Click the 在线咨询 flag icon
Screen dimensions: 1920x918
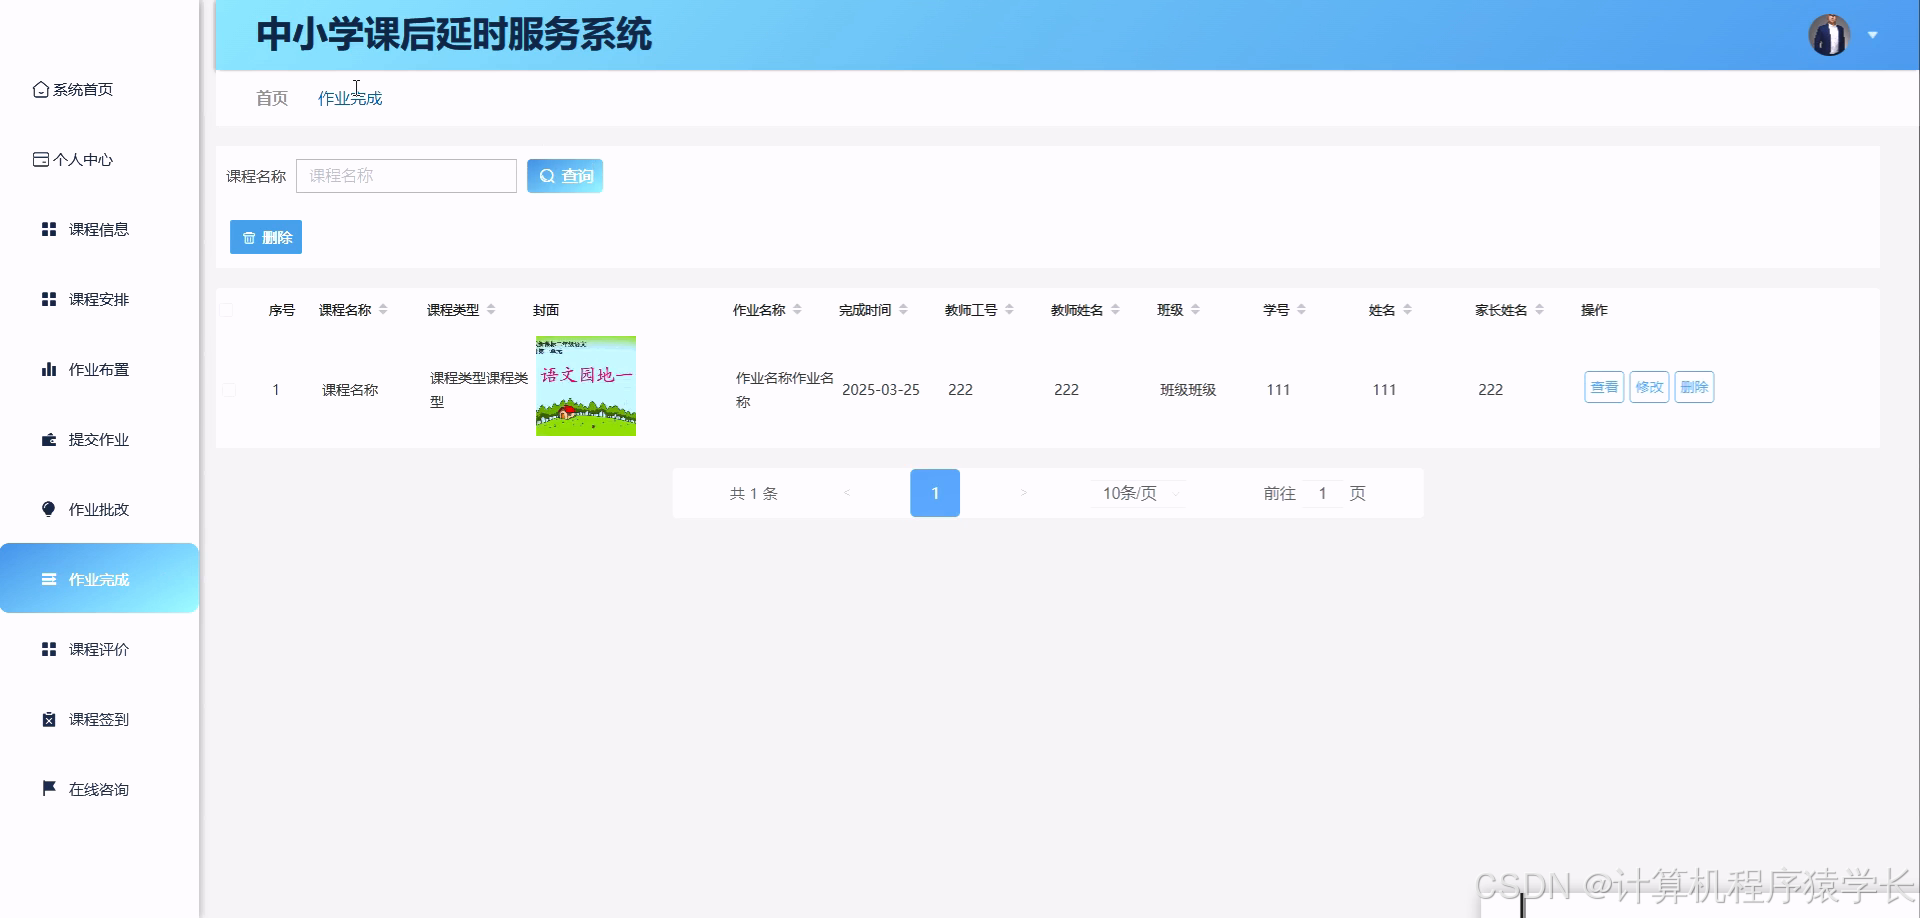(48, 788)
